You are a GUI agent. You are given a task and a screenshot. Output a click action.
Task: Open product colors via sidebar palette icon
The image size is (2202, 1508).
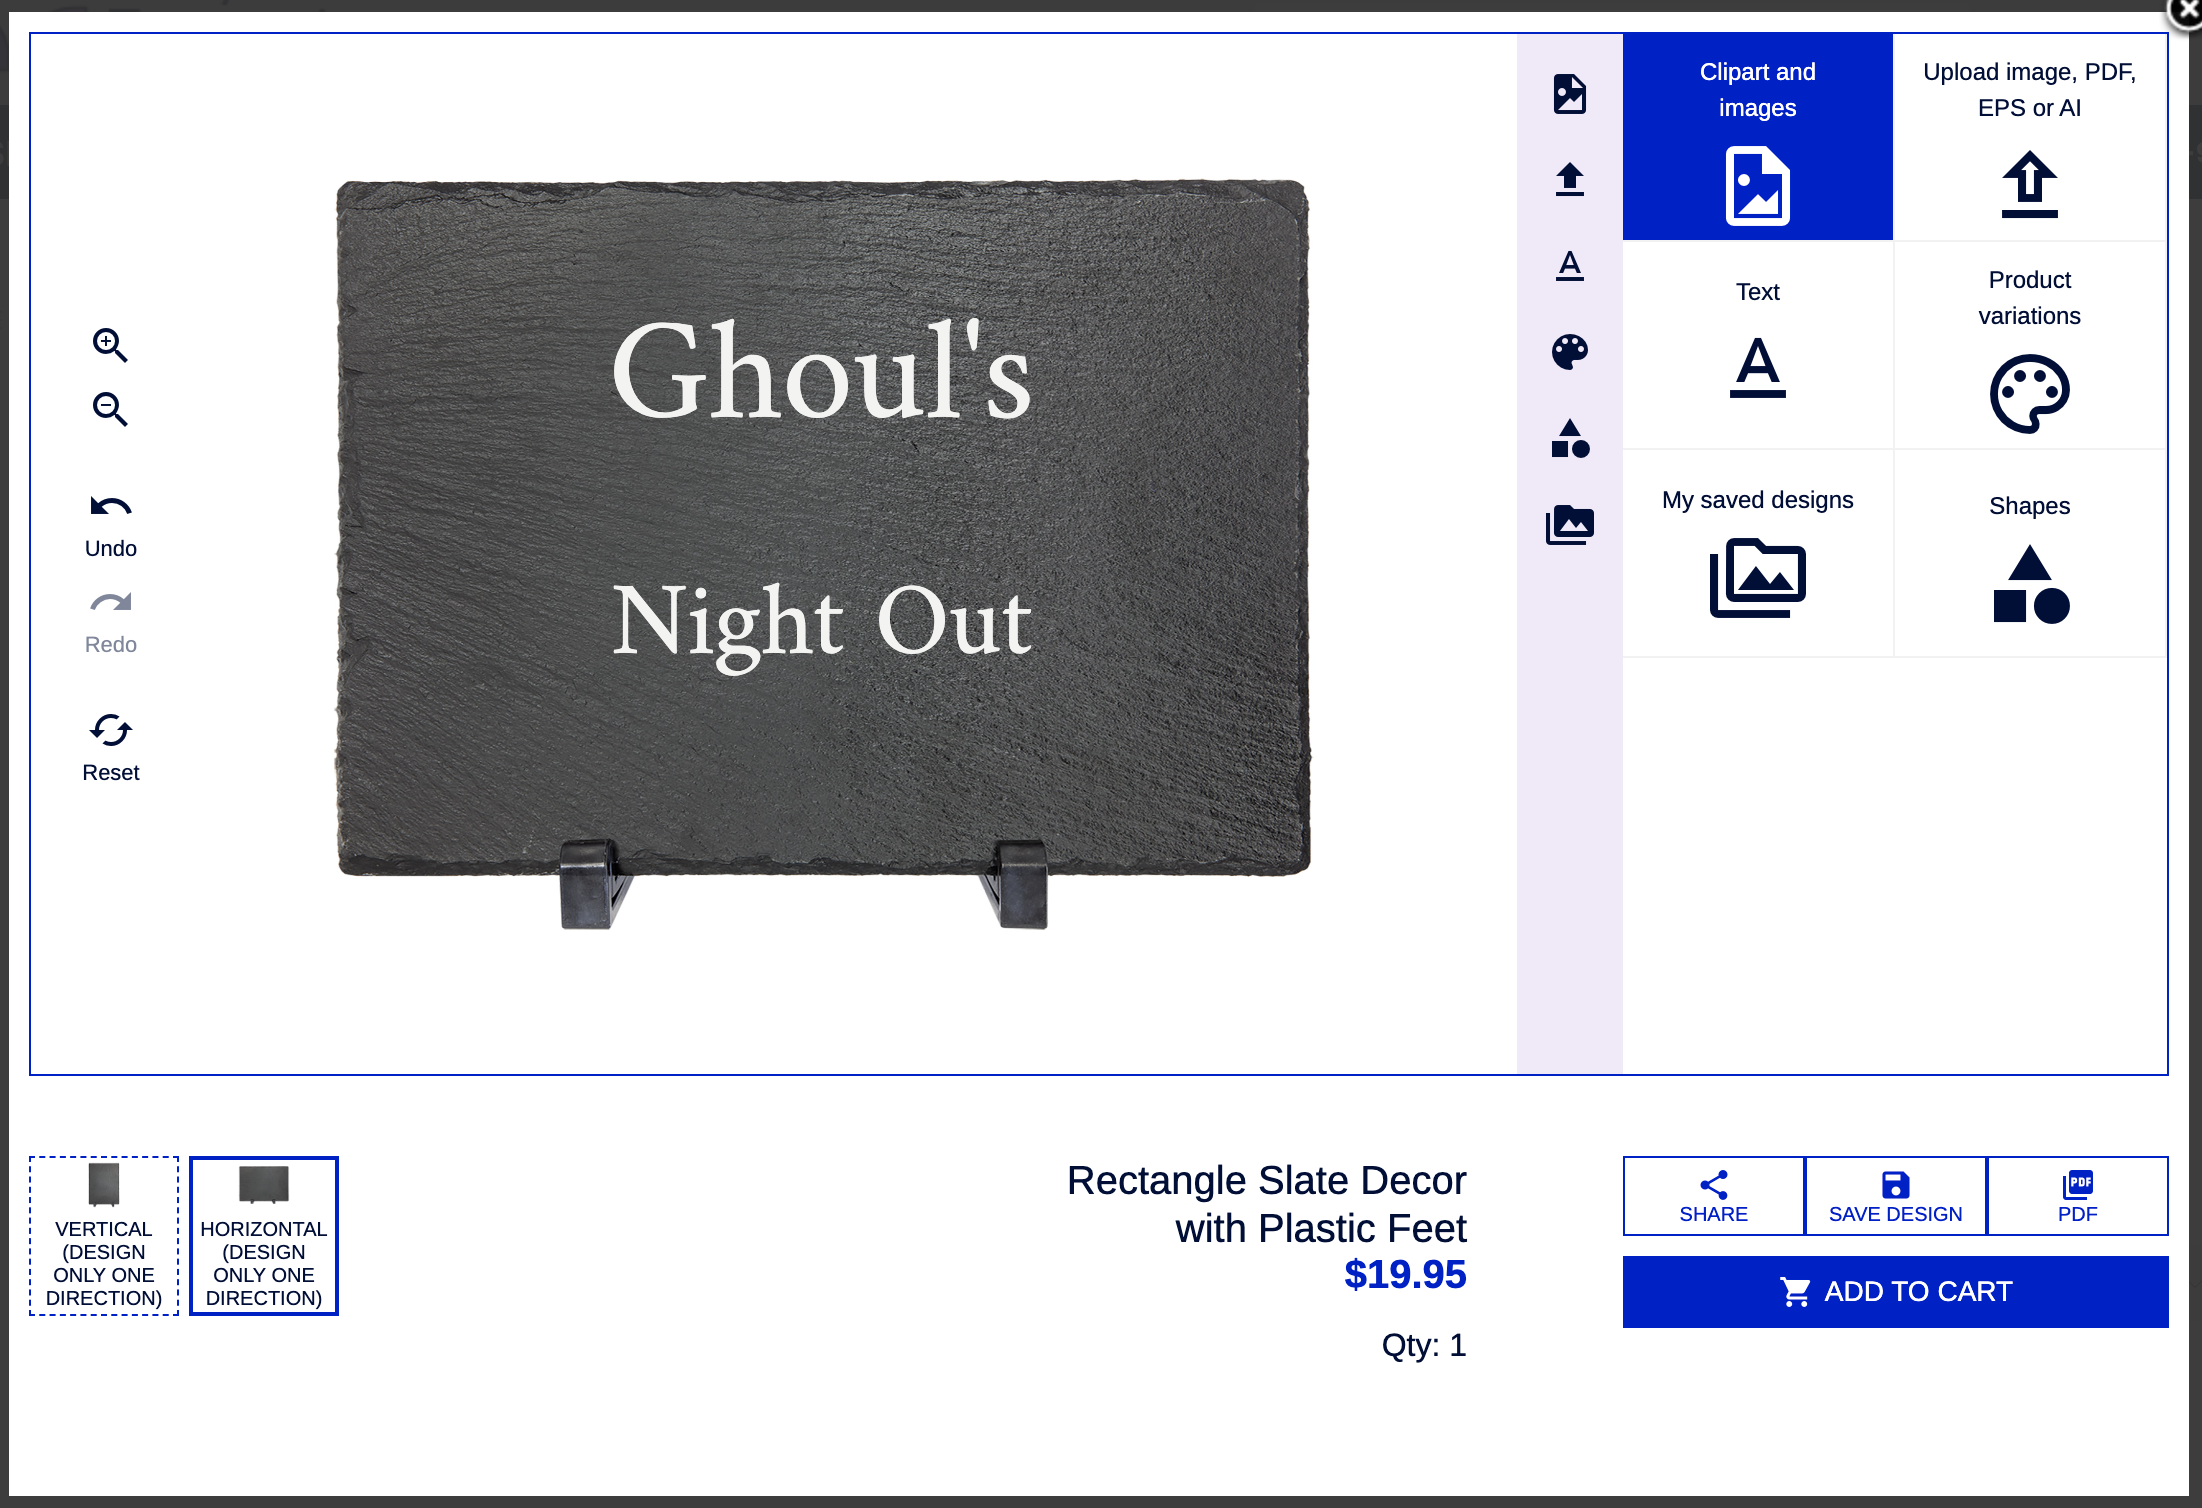coord(1570,352)
